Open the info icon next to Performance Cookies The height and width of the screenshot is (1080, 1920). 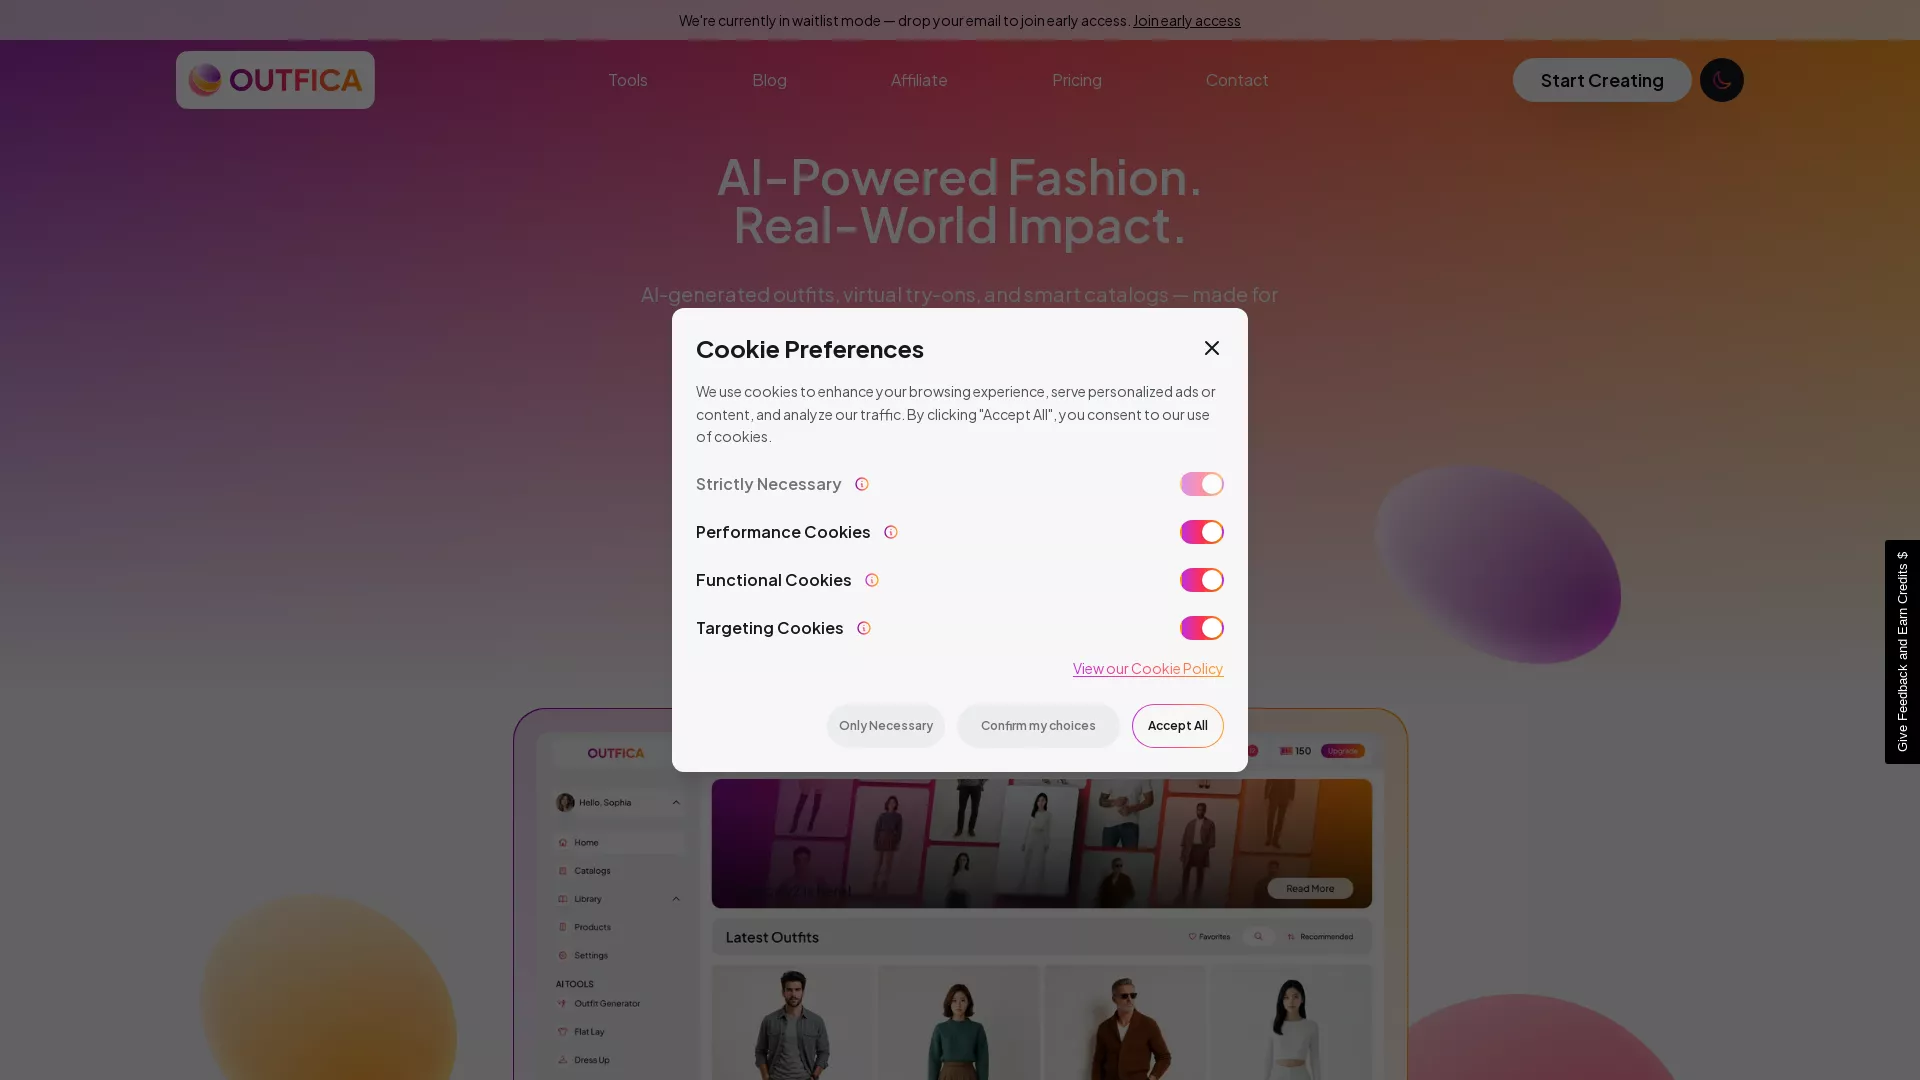click(890, 532)
